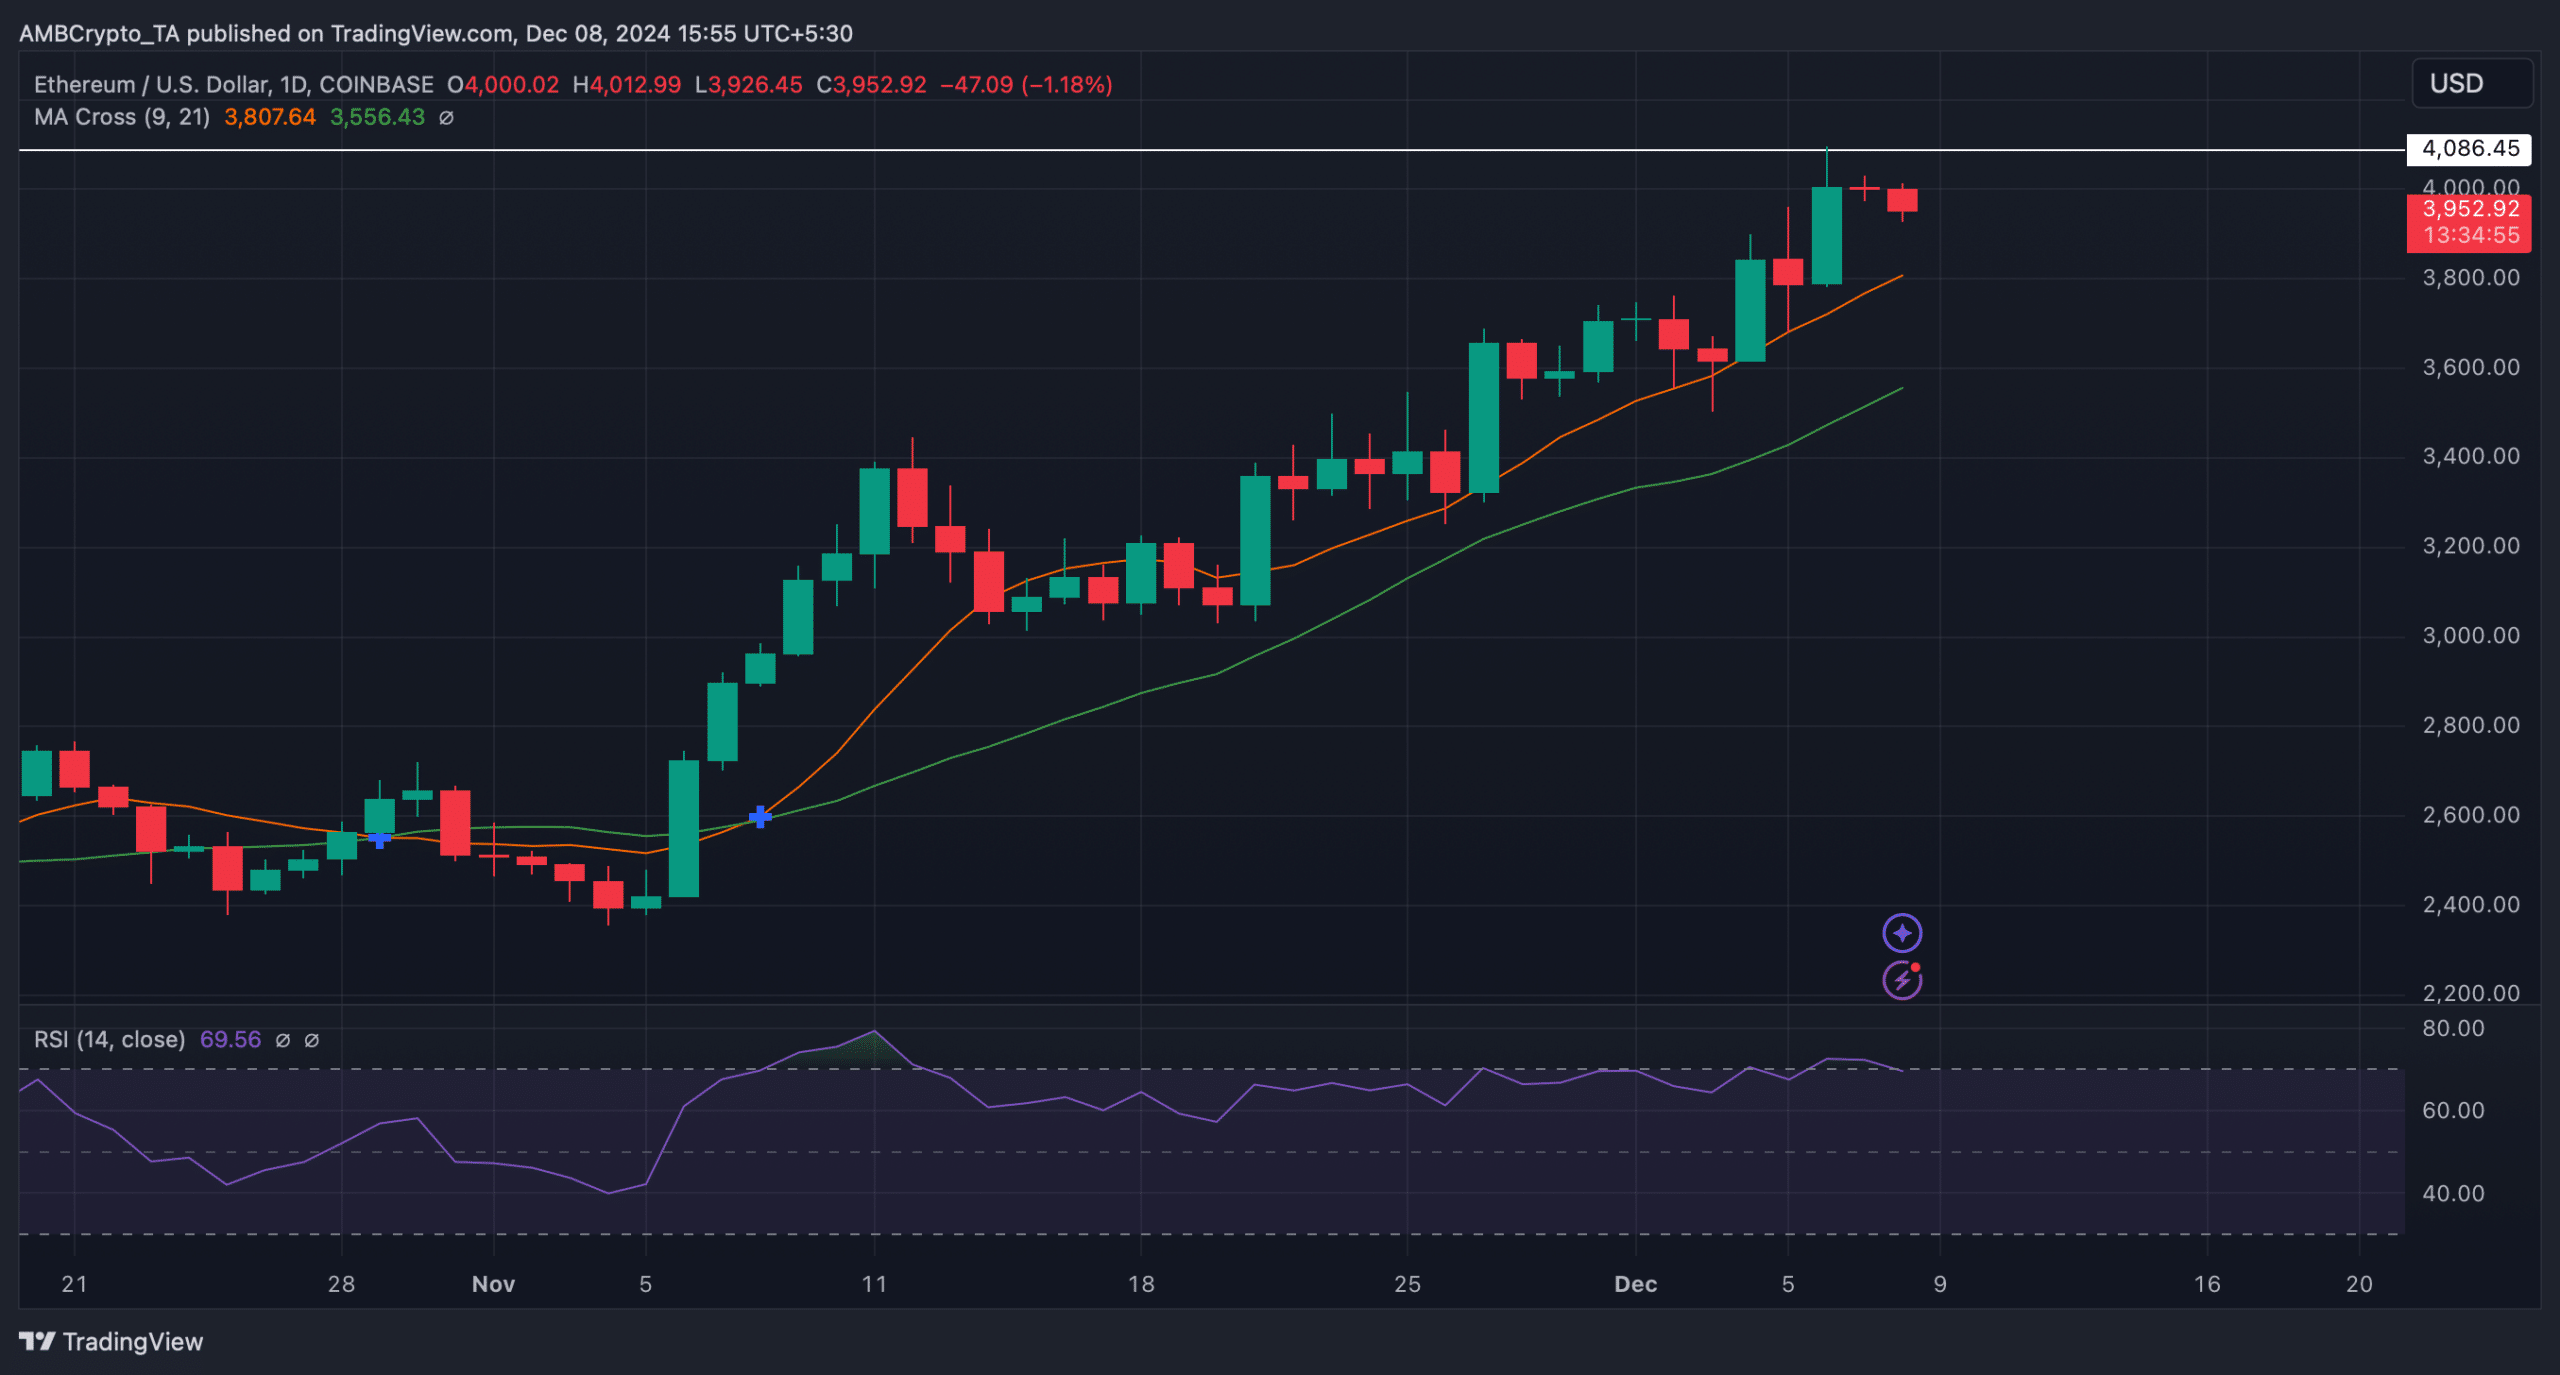Click the 4,086.45 horizontal line price label

[2468, 149]
